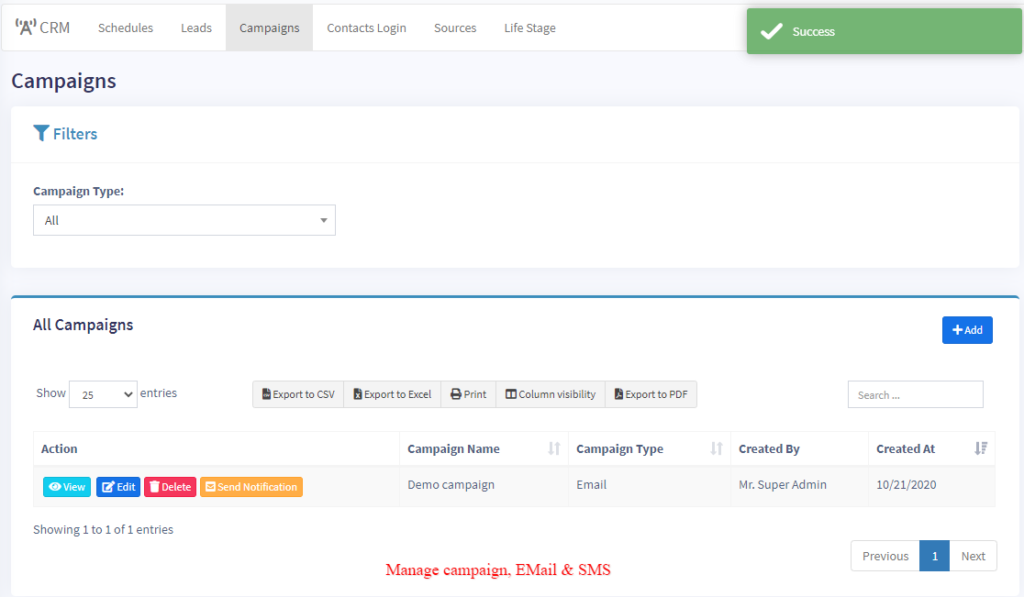Switch to the Schedules tab

coord(125,28)
